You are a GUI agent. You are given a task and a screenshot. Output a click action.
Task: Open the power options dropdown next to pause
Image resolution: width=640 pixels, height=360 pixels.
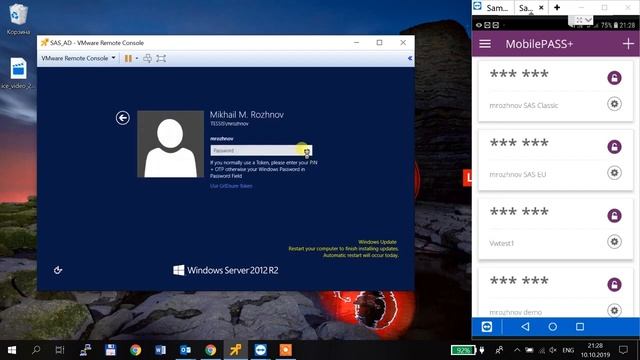137,58
